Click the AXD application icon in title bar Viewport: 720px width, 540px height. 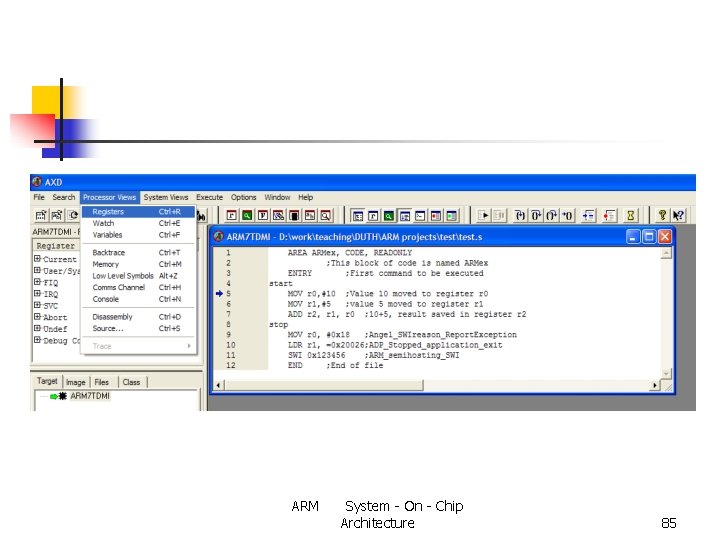pos(37,182)
